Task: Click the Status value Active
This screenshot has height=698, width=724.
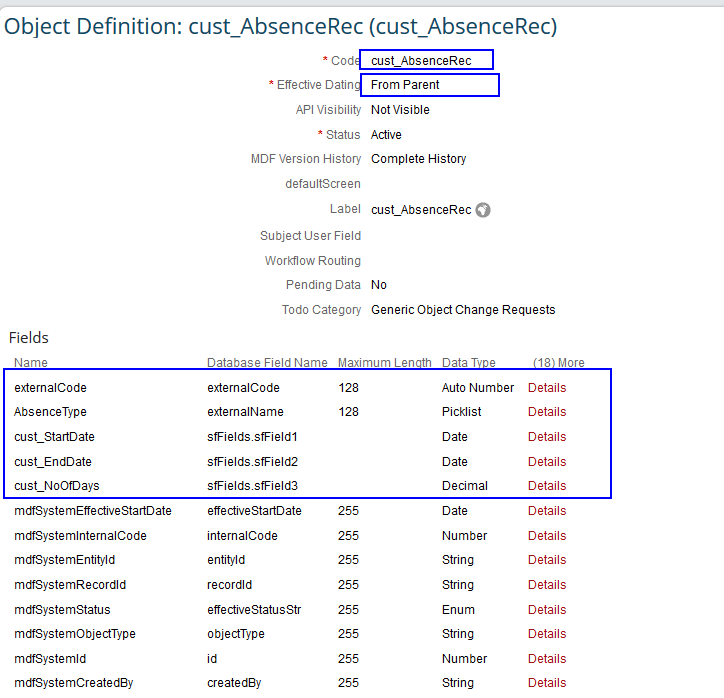Action: click(x=386, y=135)
